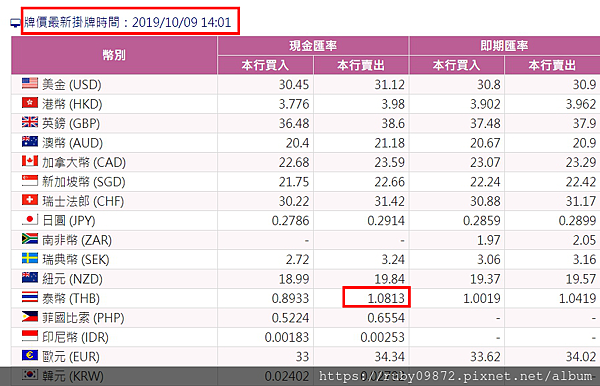Select the 歐元 (EUR) currency label

[71, 357]
